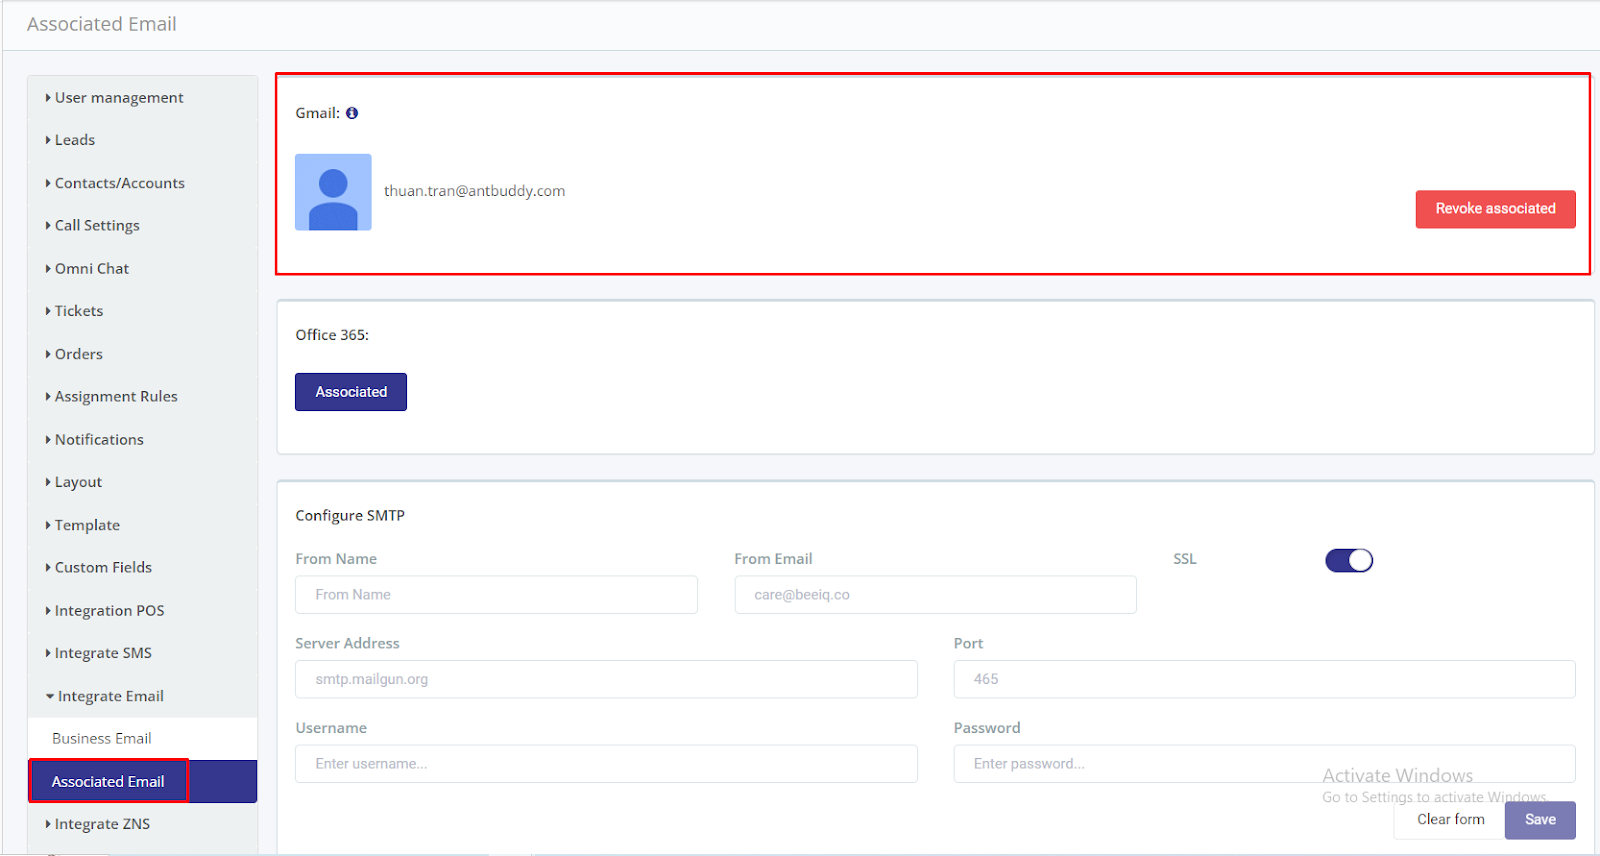Click the Gmail account avatar thumbnail

[333, 192]
